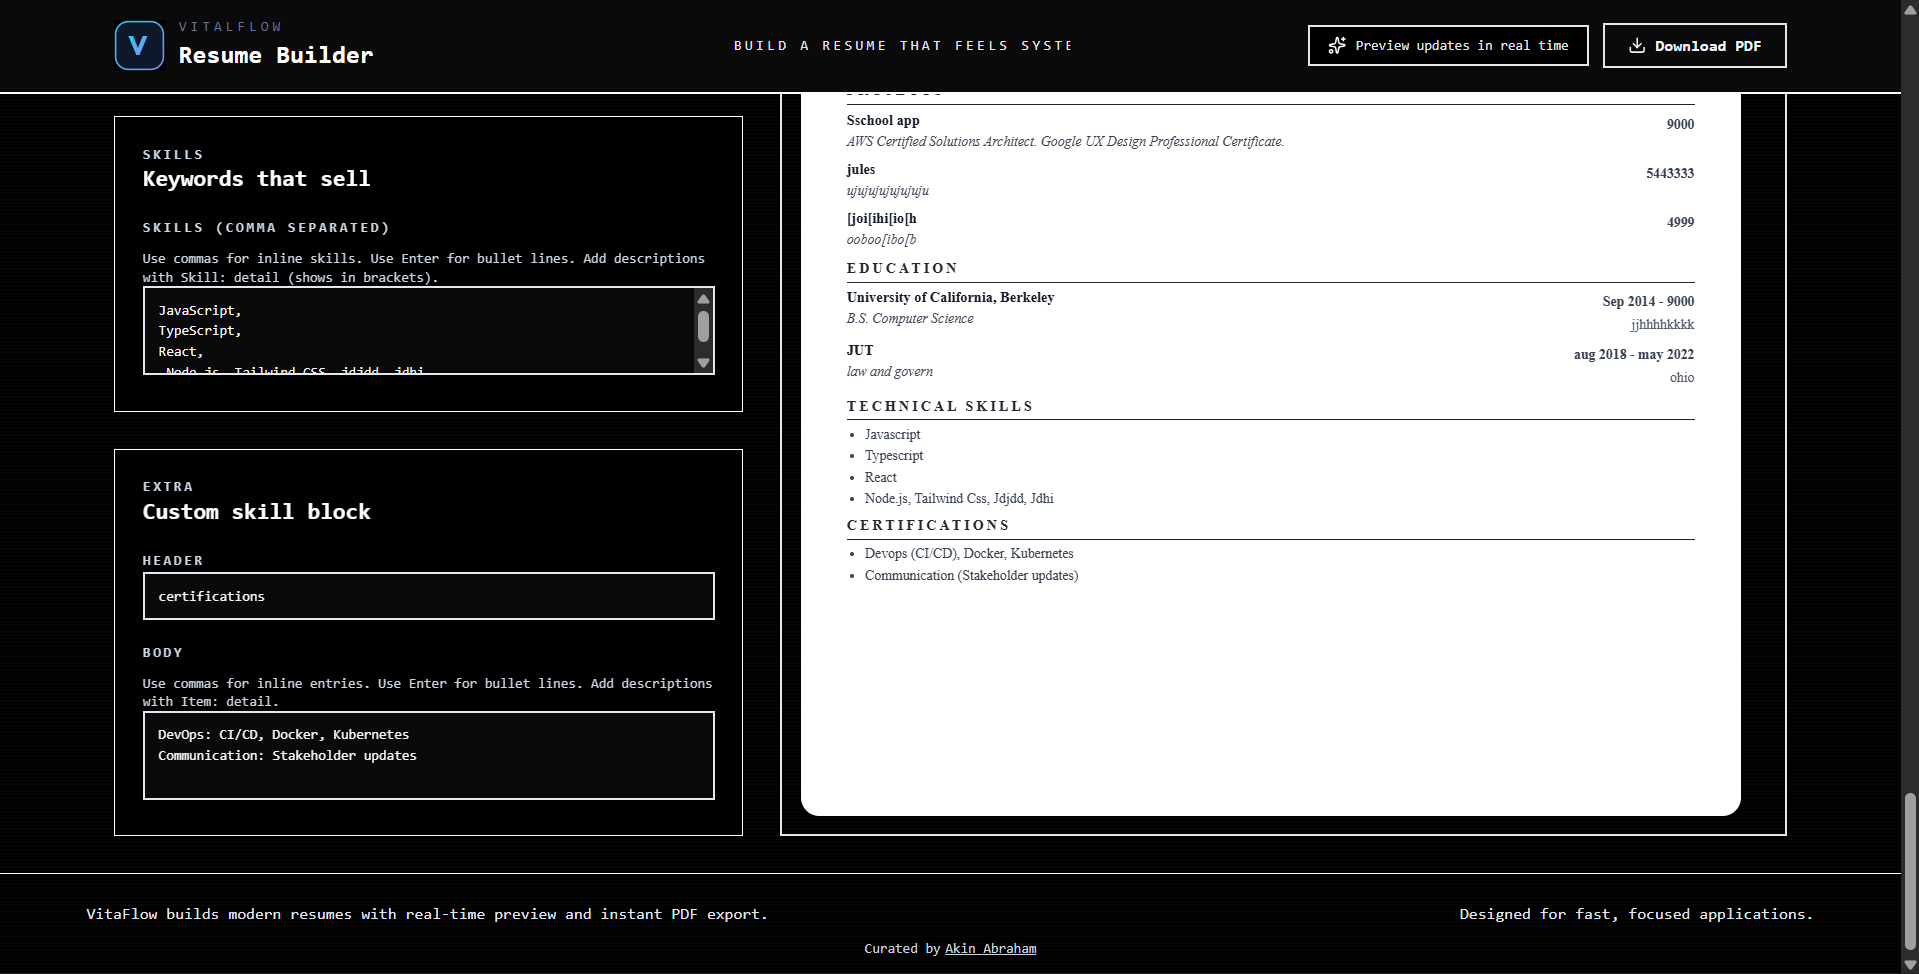Image resolution: width=1919 pixels, height=974 pixels.
Task: Click the download arrow icon beside "Download PDF"
Action: tap(1637, 45)
